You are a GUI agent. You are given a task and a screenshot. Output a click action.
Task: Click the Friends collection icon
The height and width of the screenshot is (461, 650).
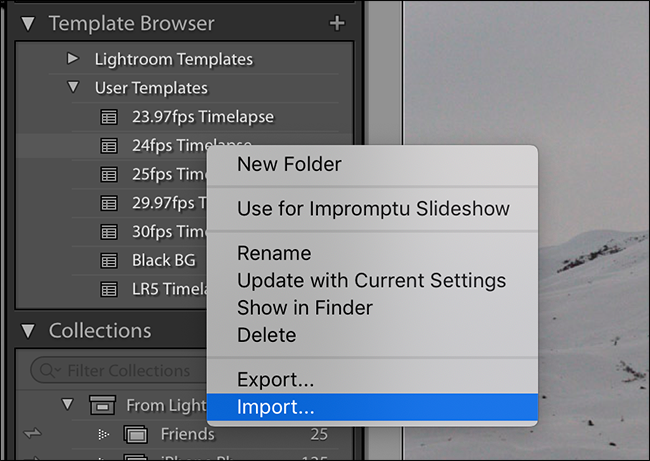135,434
